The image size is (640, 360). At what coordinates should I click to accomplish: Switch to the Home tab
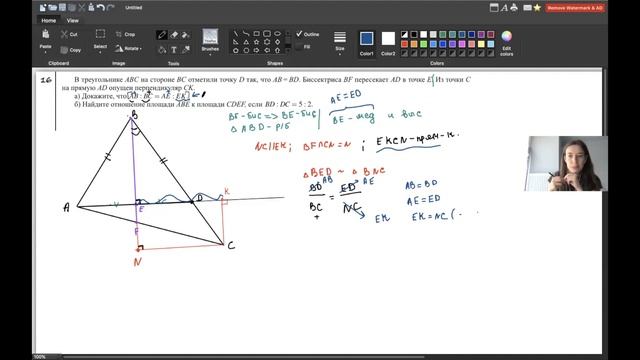(x=49, y=20)
